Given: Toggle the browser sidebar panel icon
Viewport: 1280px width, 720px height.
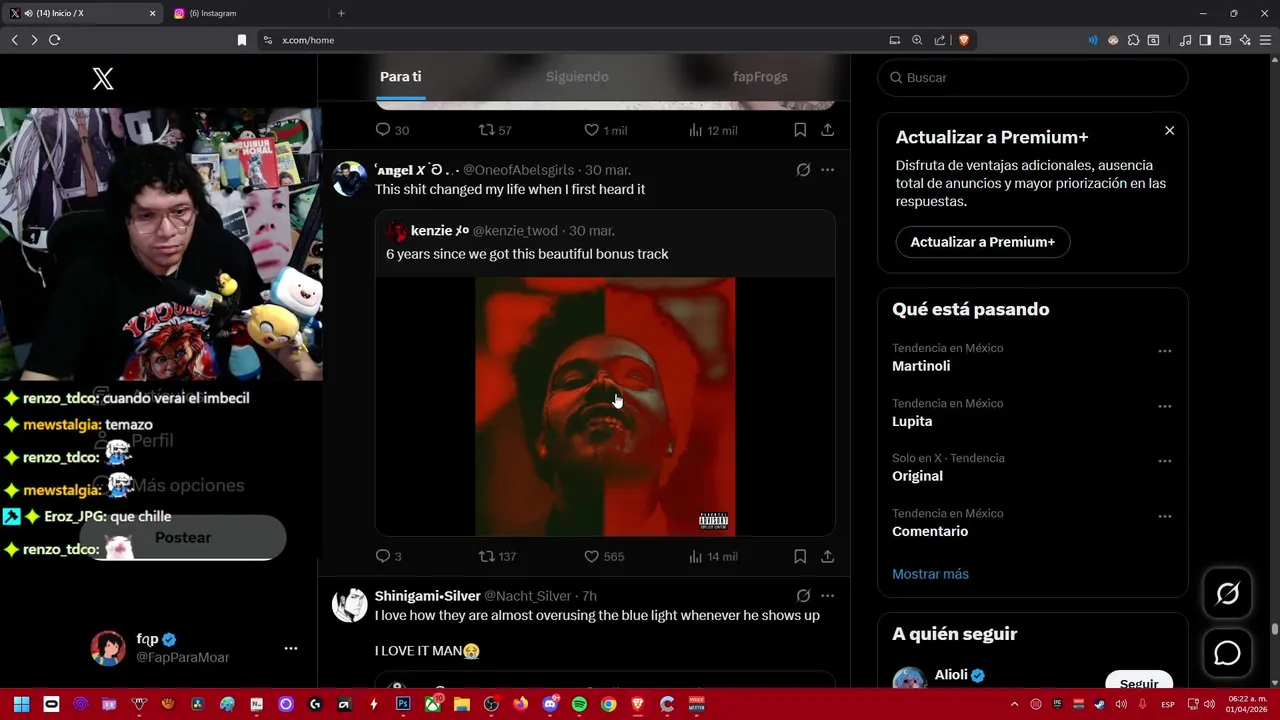Looking at the screenshot, I should pyautogui.click(x=1205, y=40).
